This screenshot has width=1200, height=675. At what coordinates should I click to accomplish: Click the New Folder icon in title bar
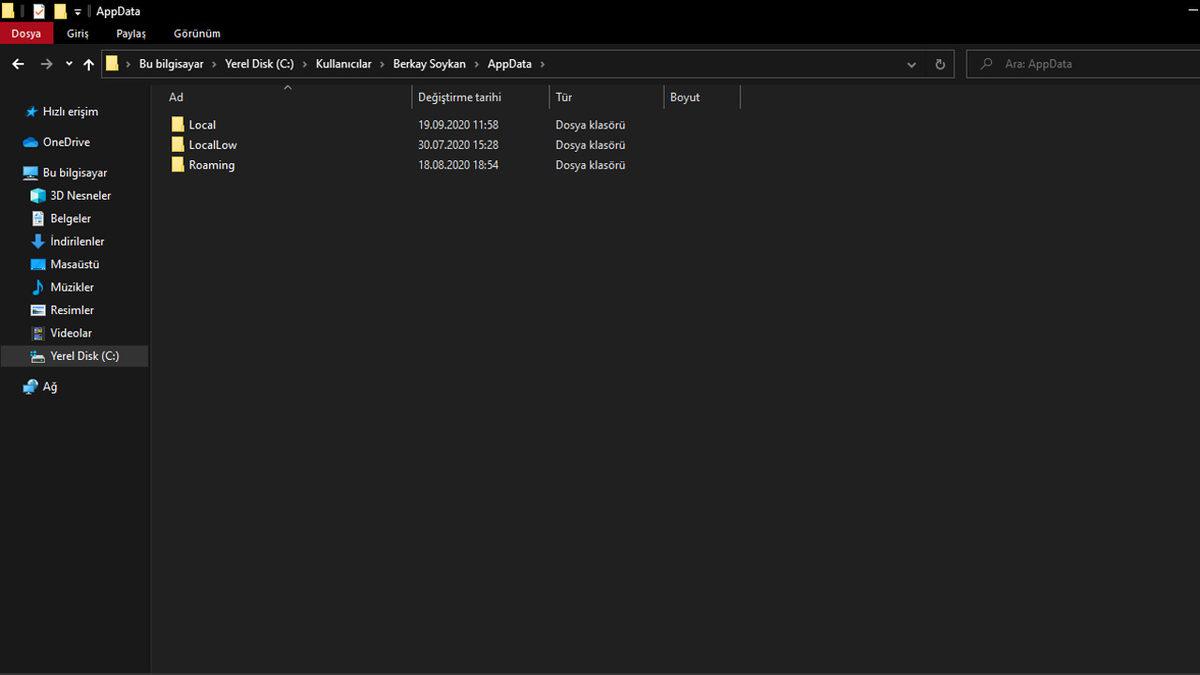[x=60, y=11]
